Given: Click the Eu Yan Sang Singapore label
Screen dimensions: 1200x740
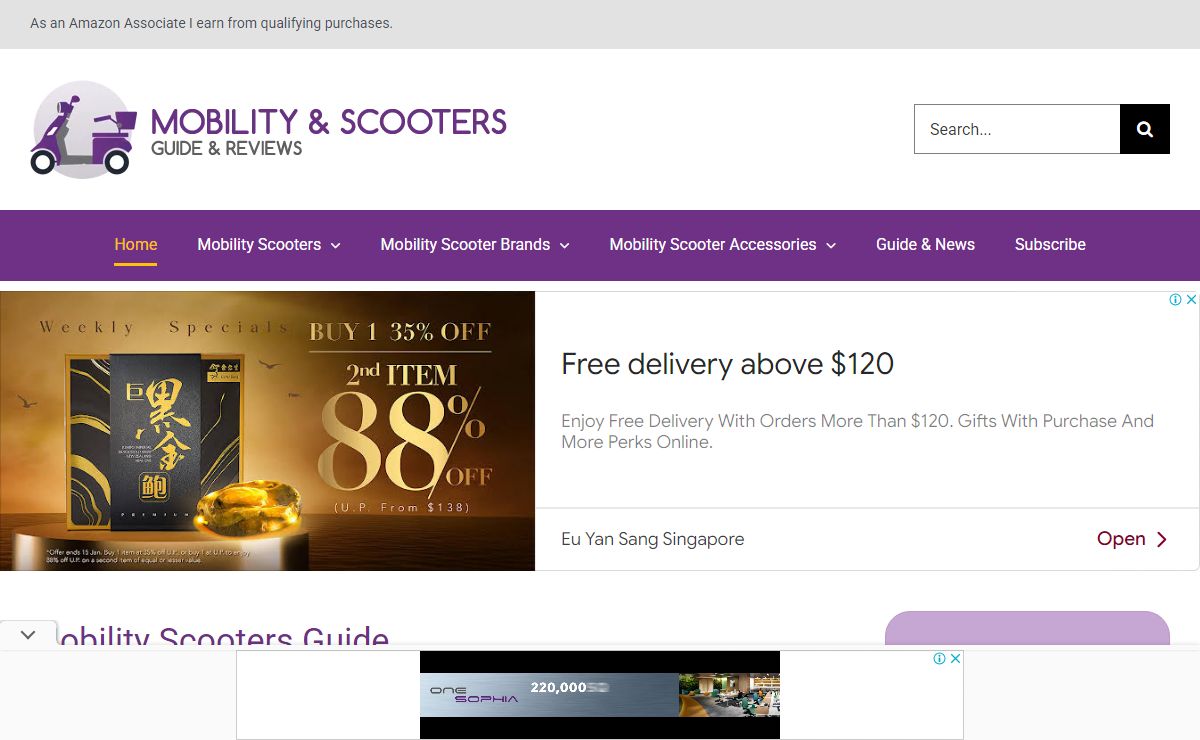Looking at the screenshot, I should pyautogui.click(x=652, y=539).
